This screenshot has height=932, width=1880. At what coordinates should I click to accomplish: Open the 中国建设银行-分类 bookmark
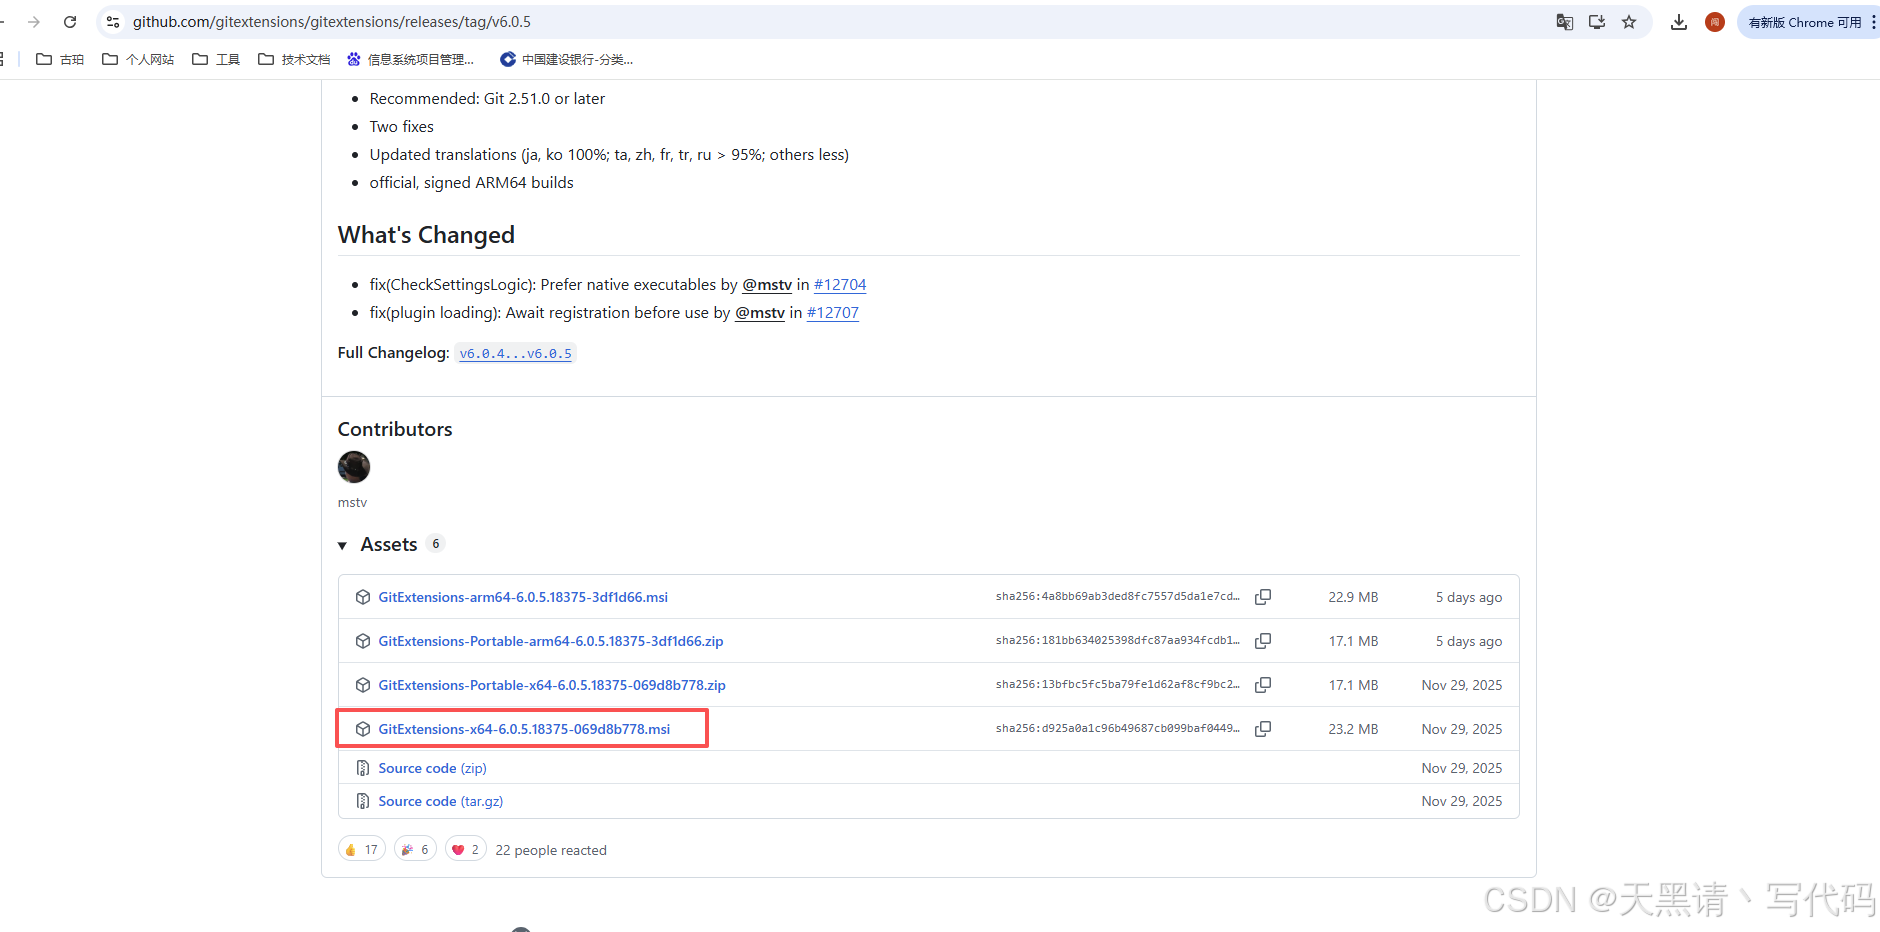pos(567,60)
